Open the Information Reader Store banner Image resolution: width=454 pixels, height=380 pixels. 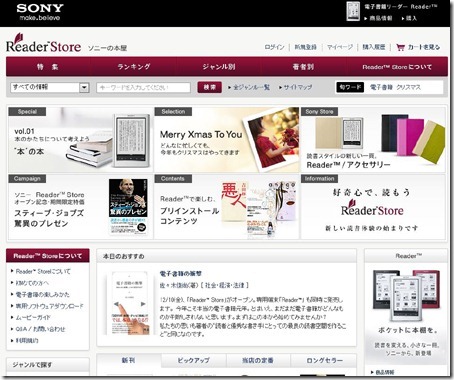click(373, 206)
